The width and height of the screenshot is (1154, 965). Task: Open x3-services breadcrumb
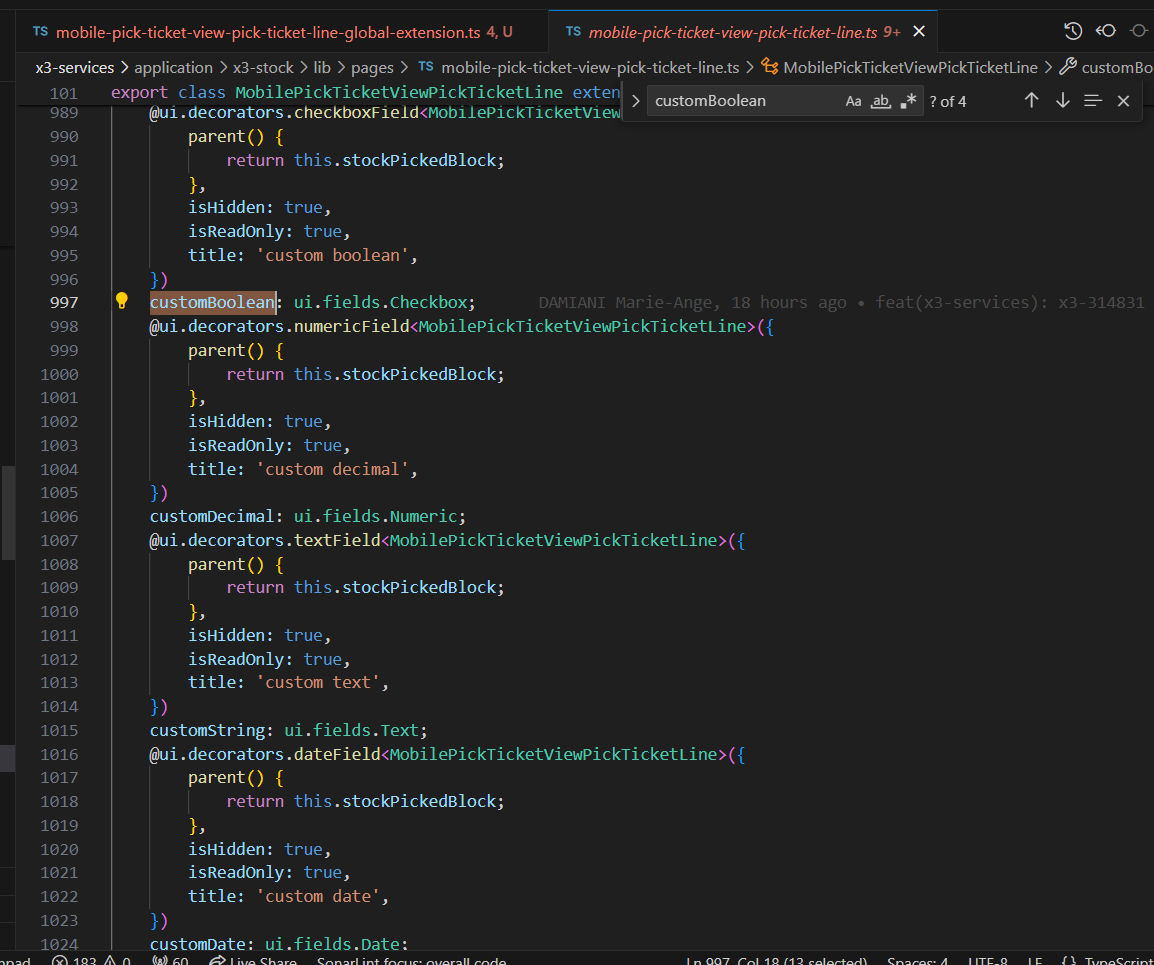coord(75,68)
